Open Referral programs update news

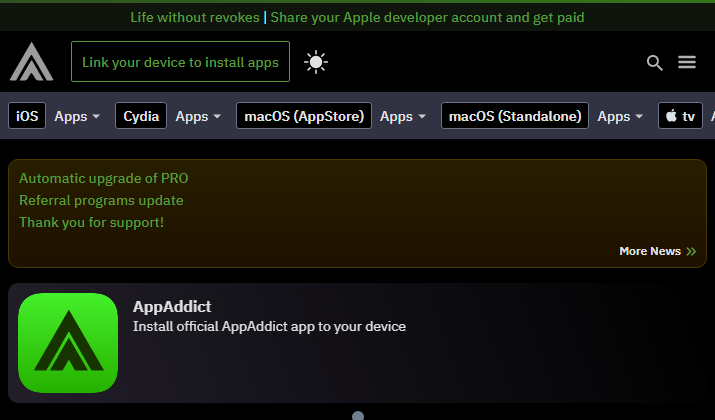[101, 200]
